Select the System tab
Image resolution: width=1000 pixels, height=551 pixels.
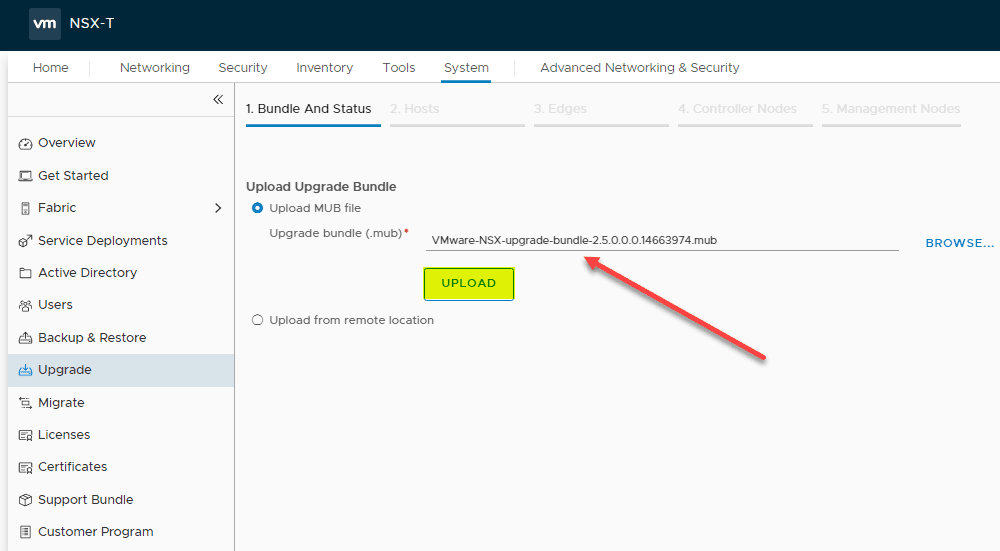point(466,68)
